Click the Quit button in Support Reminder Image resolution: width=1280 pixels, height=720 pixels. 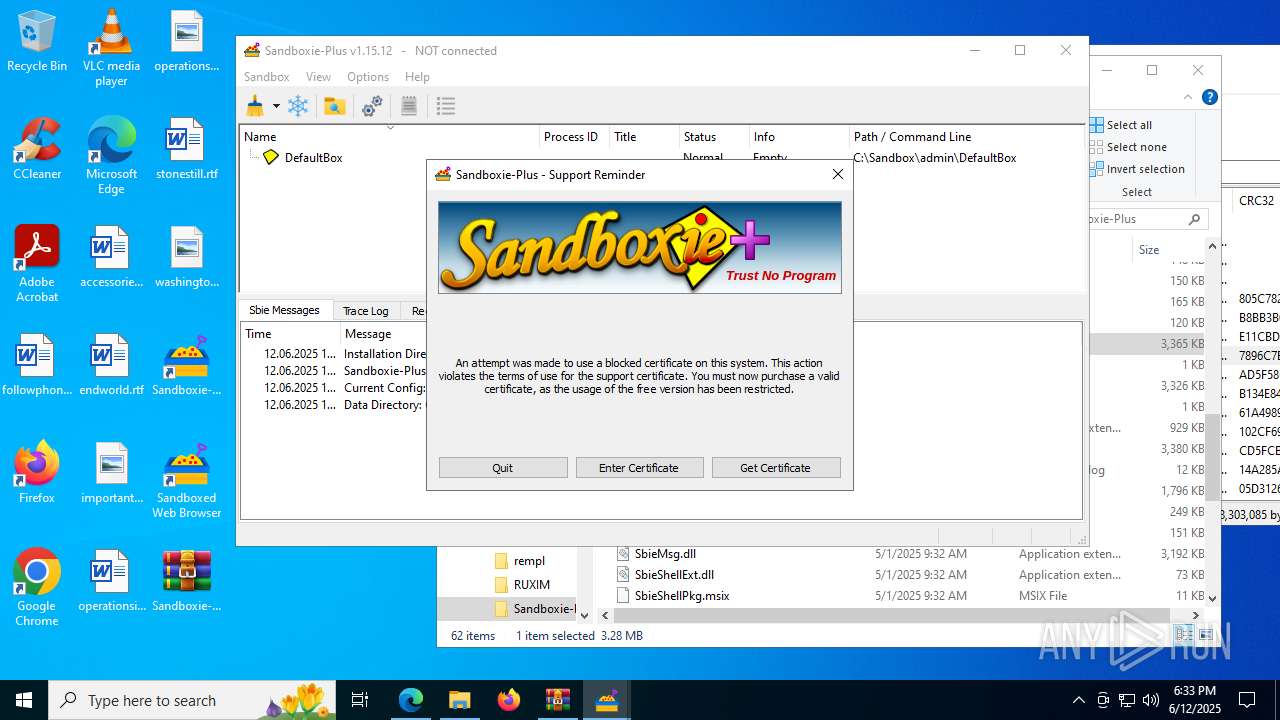503,468
